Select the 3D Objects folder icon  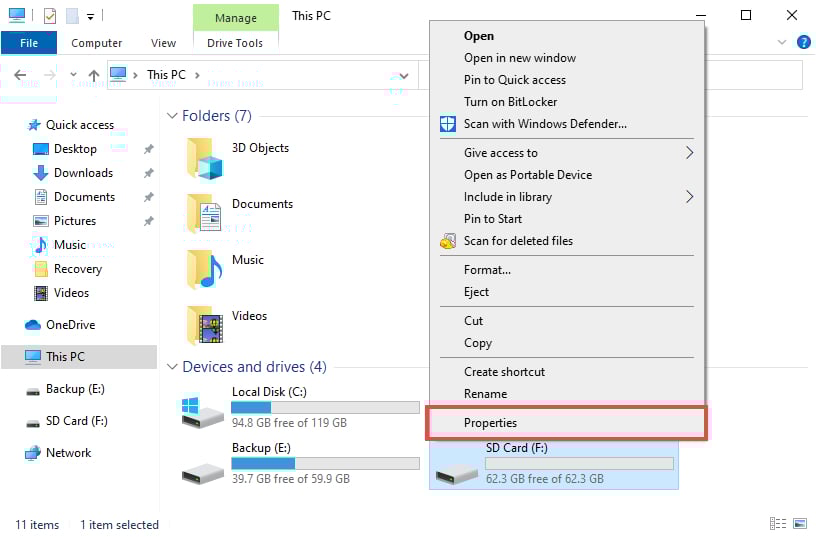tap(205, 156)
